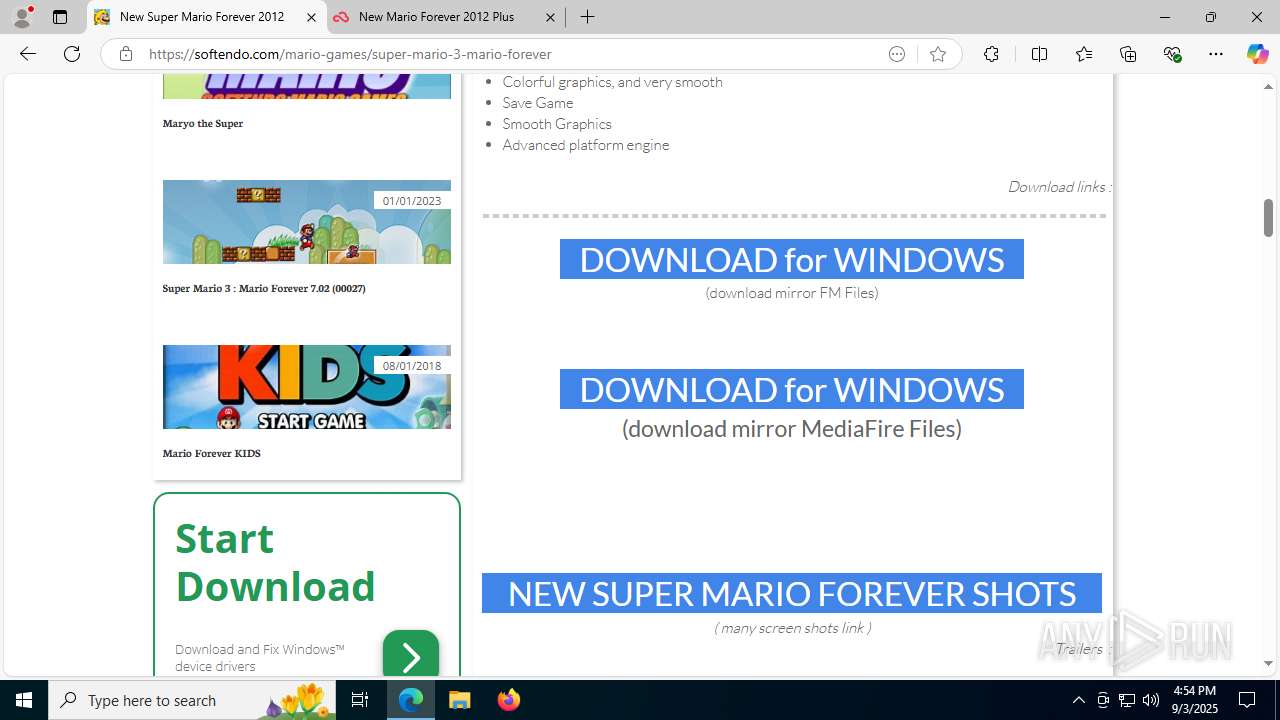
Task: Open Collections icon
Action: 1128,54
